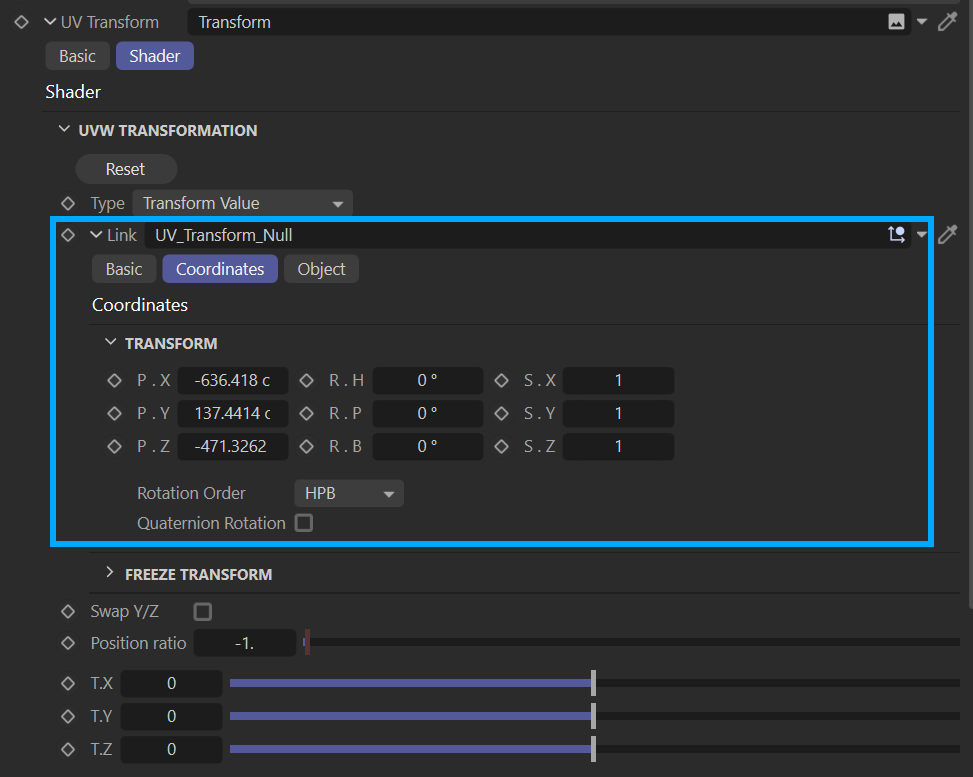The height and width of the screenshot is (777, 973).
Task: Click keyframe diamond beside Swap Y/Z
Action: coord(68,612)
